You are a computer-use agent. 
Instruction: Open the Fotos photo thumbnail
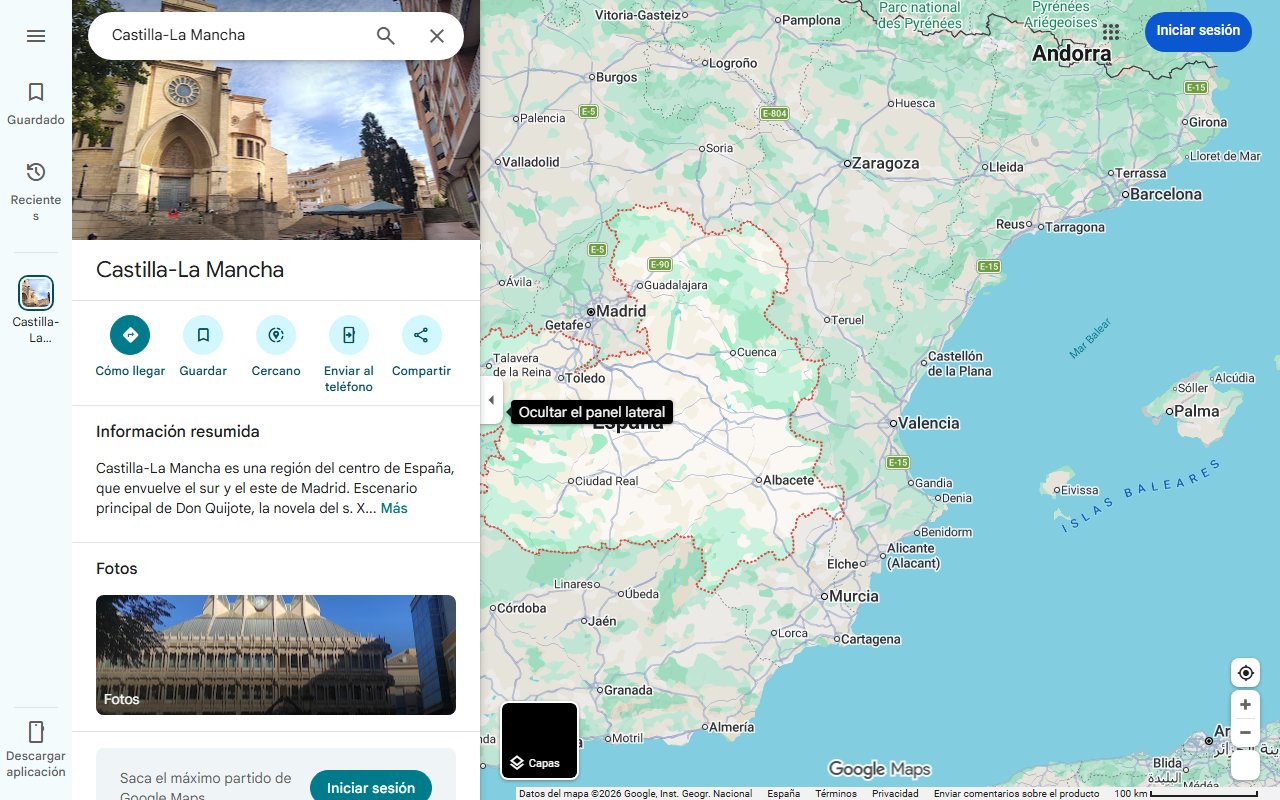tap(275, 655)
